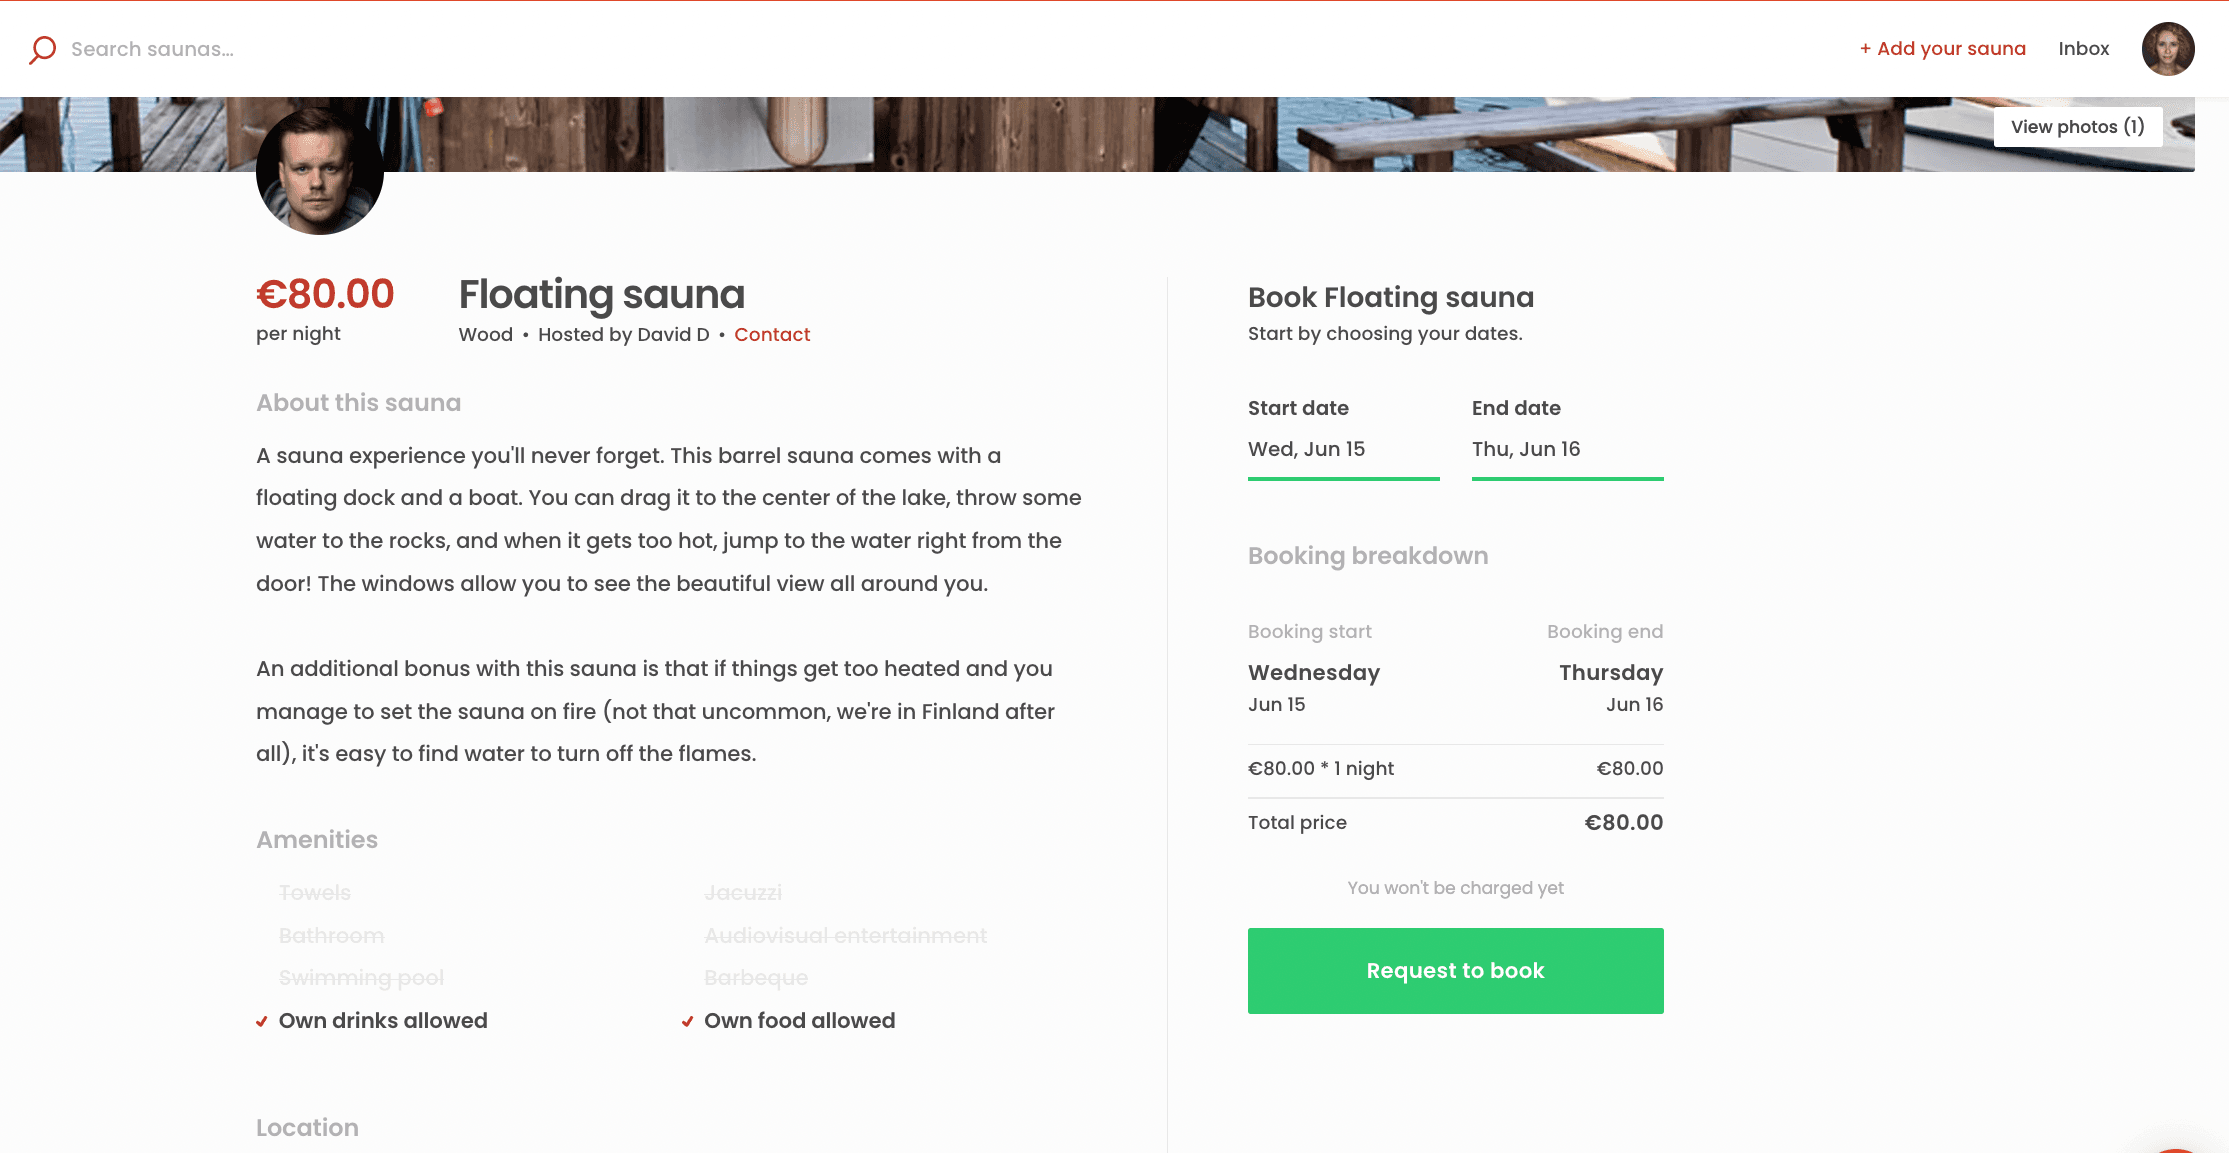Open the Inbox from the top navigation

(2083, 49)
